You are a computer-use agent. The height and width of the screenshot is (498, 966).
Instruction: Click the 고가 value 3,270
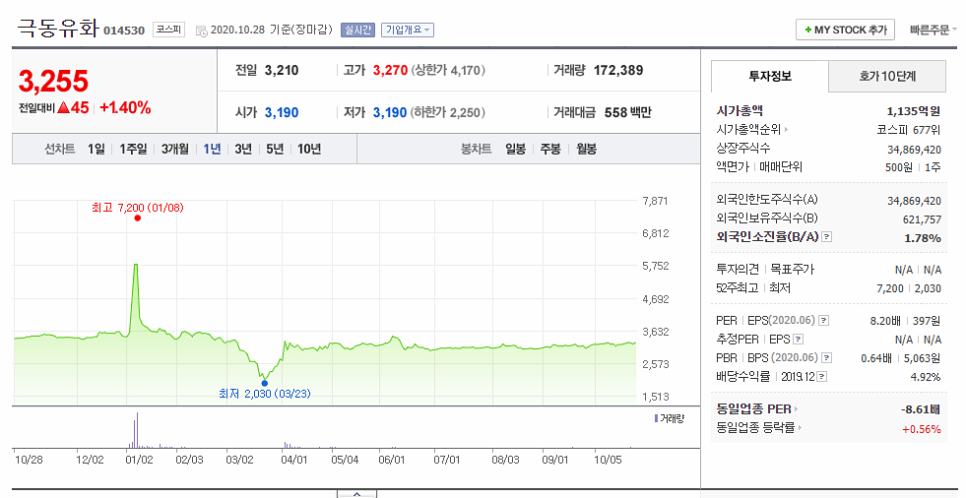pos(391,70)
